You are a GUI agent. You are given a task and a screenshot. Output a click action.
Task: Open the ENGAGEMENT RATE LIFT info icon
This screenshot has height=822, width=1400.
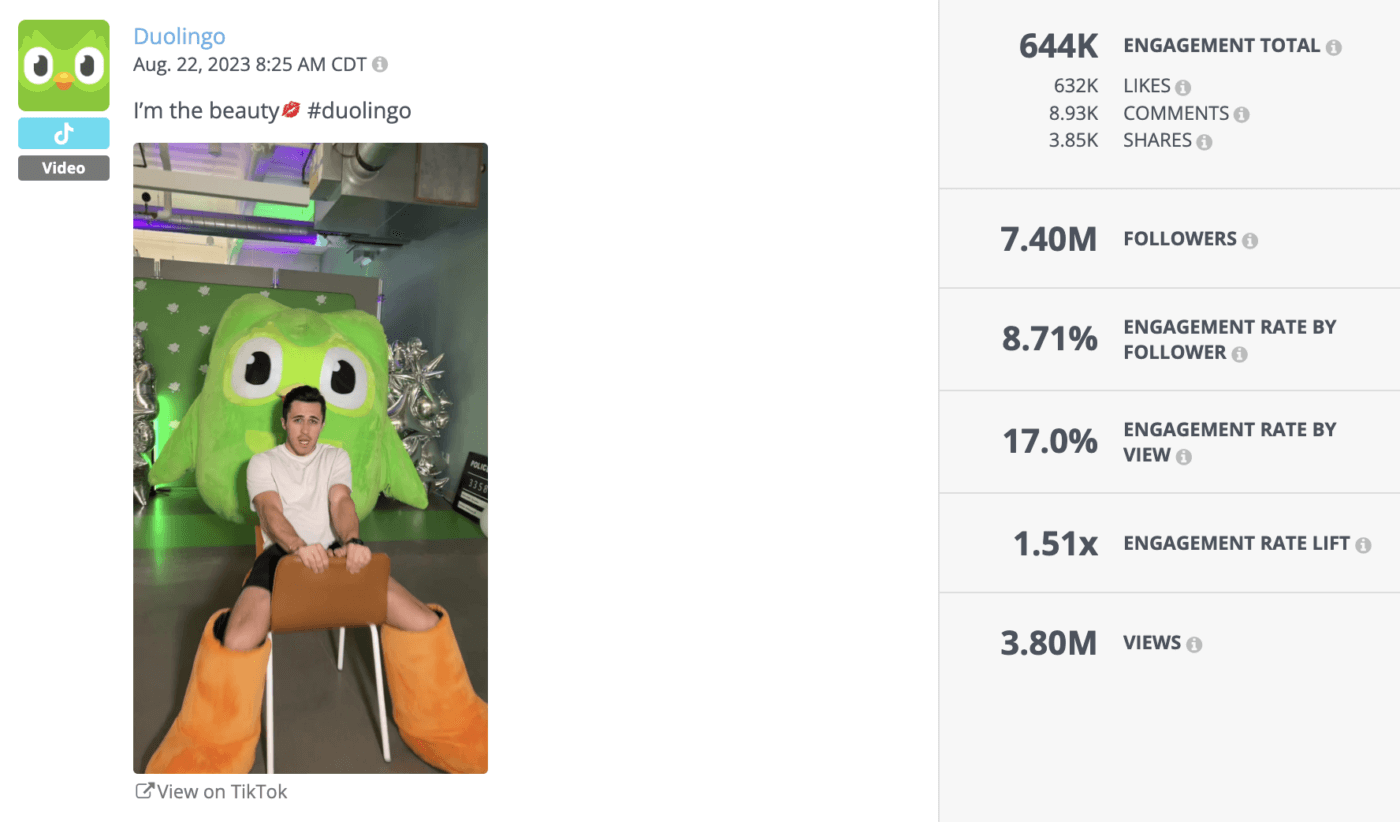pyautogui.click(x=1363, y=543)
